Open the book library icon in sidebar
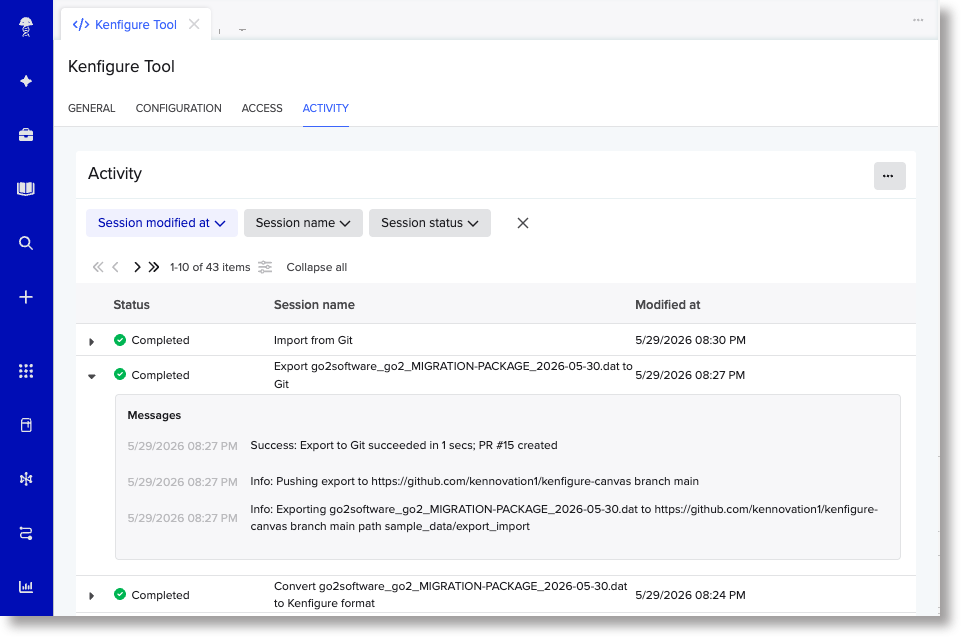Screen dimensions: 961x637 point(26,189)
